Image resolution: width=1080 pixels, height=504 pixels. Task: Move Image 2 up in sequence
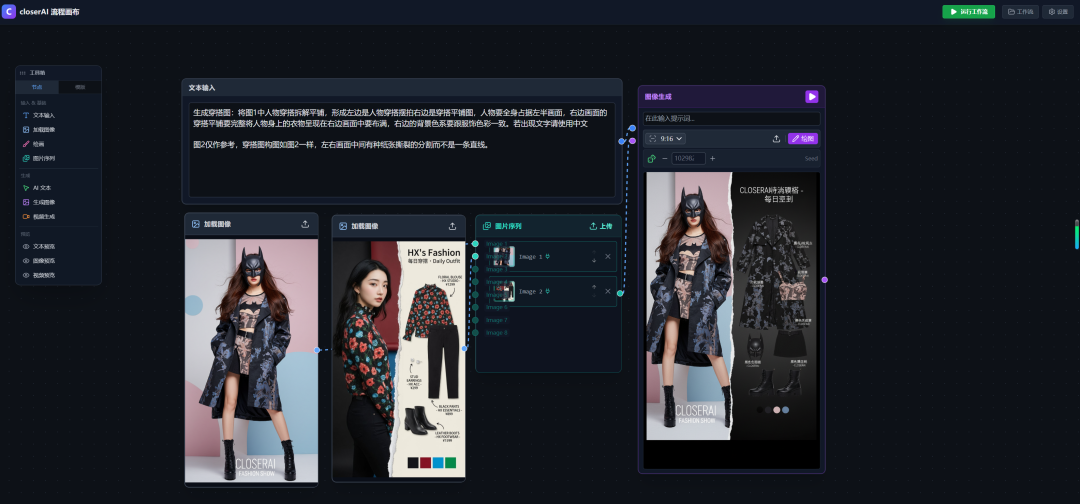(594, 287)
